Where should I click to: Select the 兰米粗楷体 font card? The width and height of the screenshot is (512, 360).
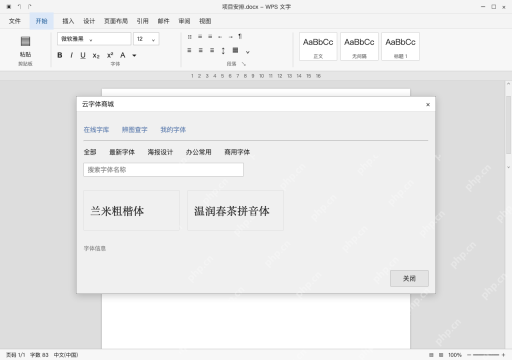131,211
